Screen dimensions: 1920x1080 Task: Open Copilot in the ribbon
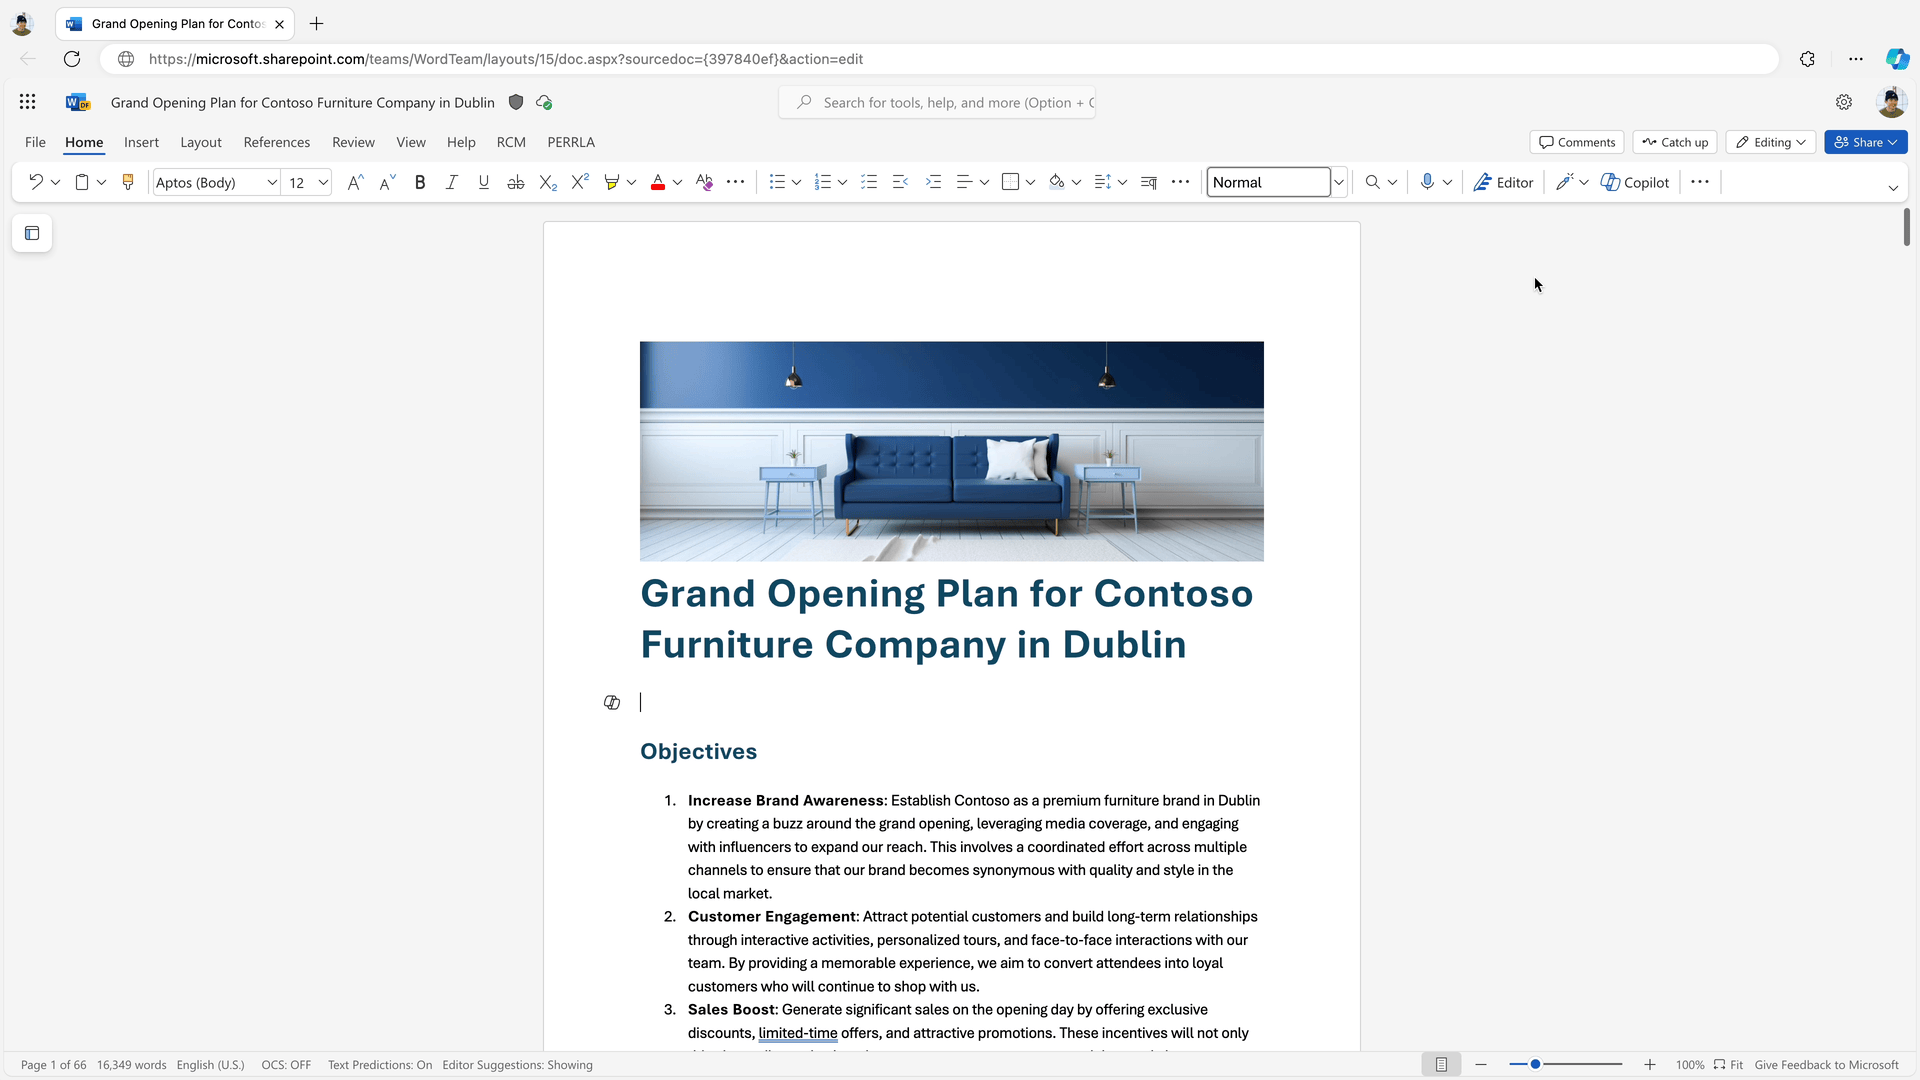point(1636,182)
